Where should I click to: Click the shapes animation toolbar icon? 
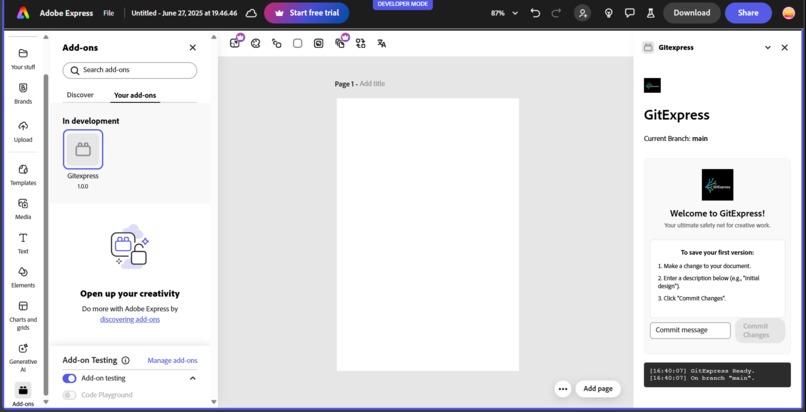point(277,44)
